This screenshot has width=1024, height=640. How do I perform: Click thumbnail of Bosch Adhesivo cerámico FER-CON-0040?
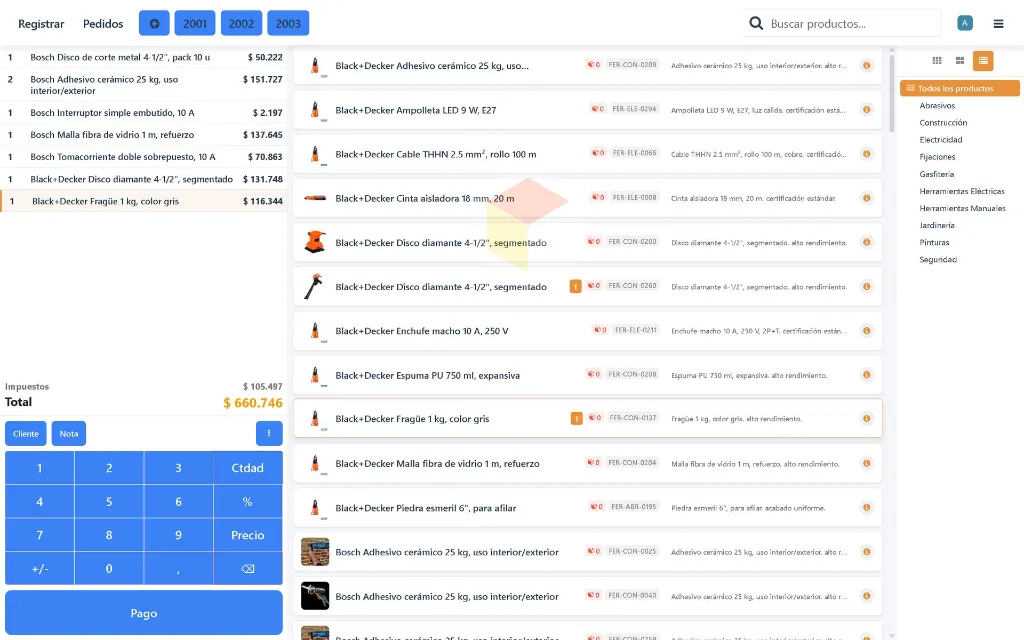click(315, 596)
